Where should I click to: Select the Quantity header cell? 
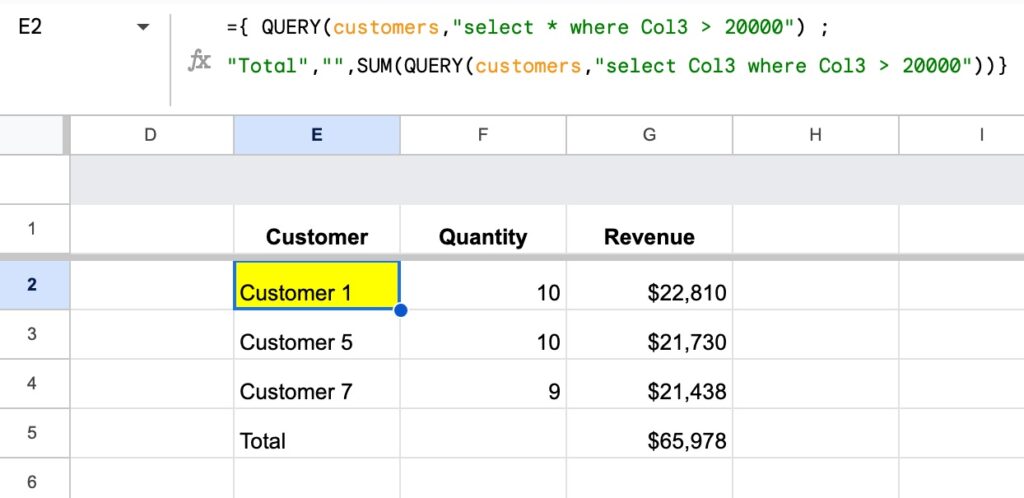[482, 237]
